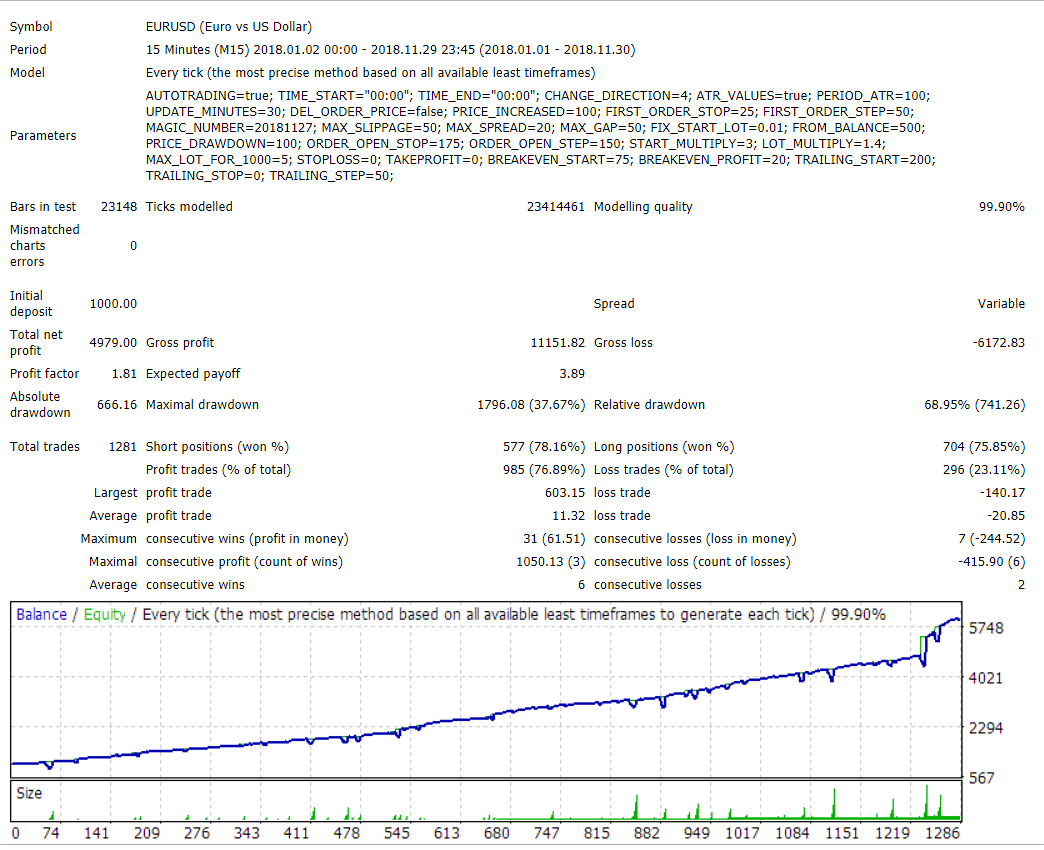Click the Size label in the lot-size panel
Screen dimensions: 1044x850
(x=29, y=793)
